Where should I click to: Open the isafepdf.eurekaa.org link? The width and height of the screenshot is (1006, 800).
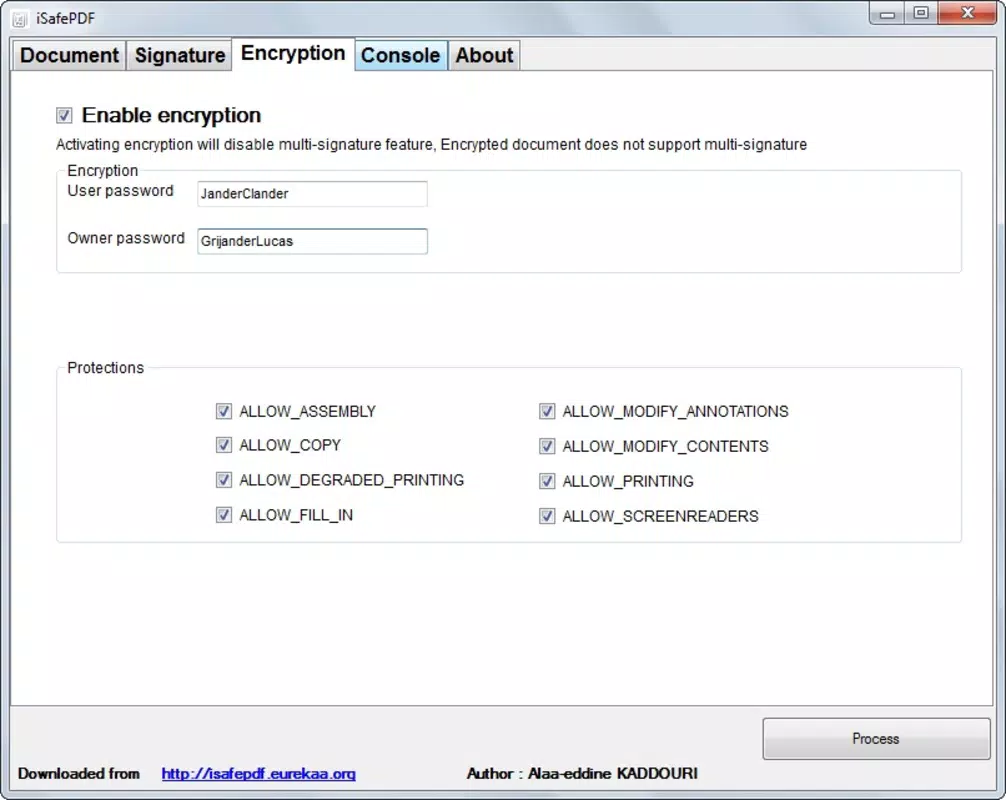[259, 774]
